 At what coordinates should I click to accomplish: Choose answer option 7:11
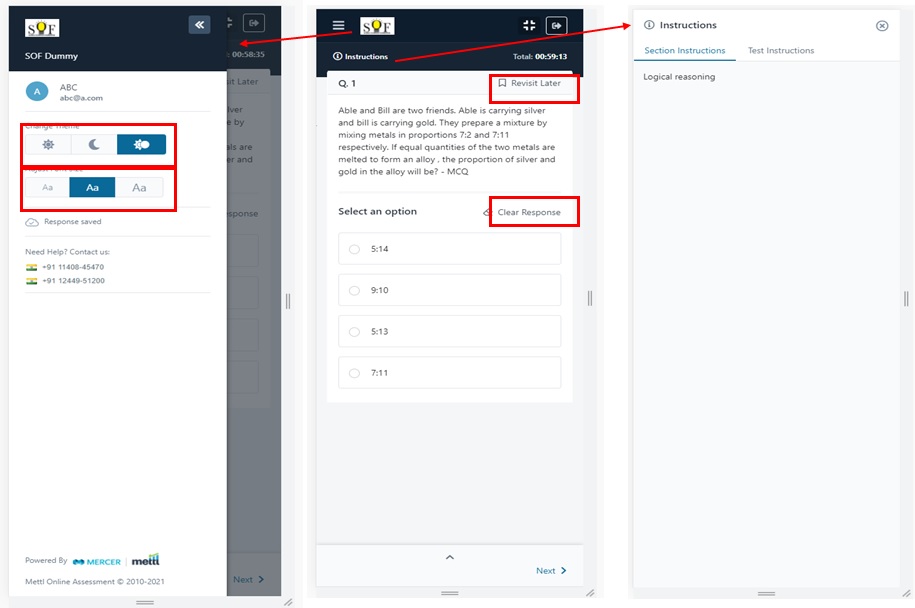point(354,373)
